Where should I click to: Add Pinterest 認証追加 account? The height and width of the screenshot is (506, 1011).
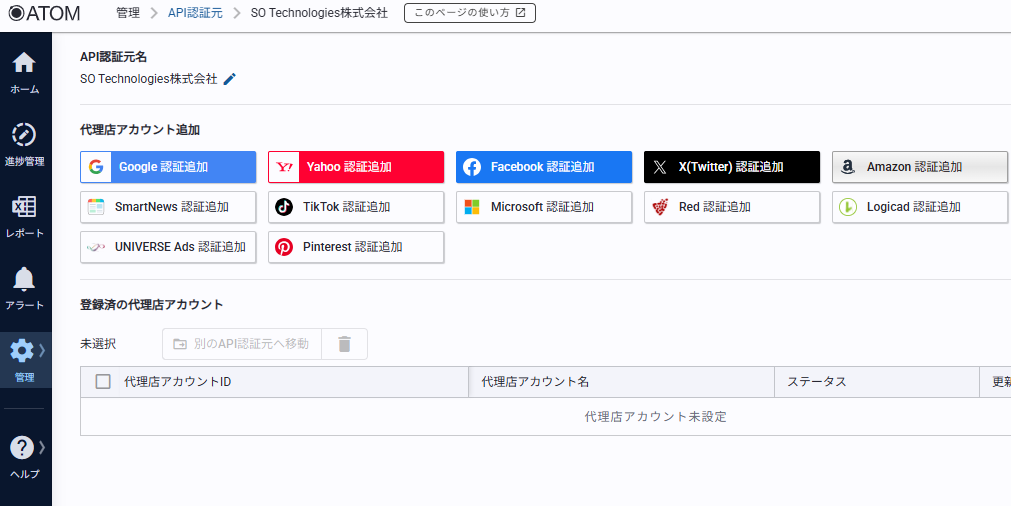coord(356,247)
